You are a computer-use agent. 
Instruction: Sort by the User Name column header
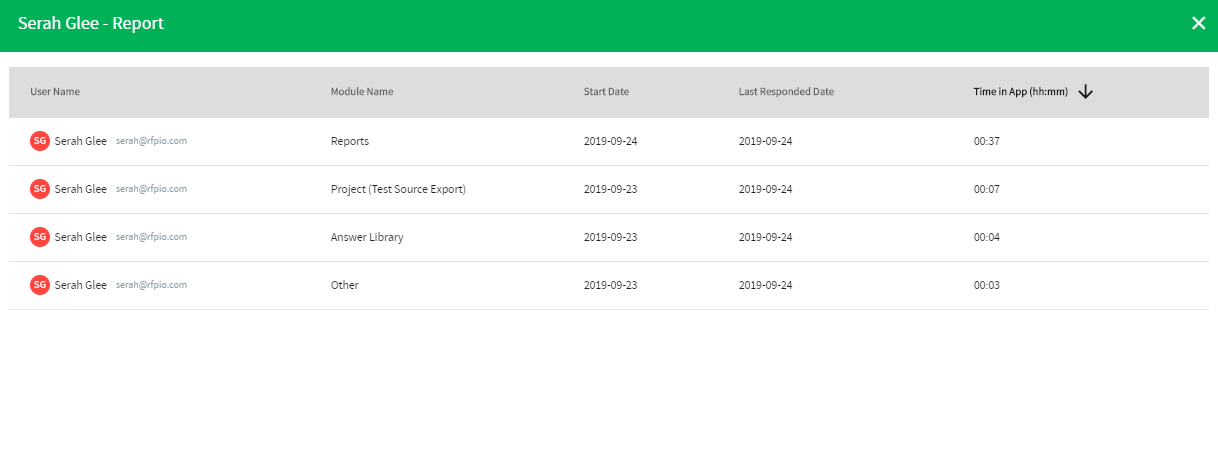(55, 91)
